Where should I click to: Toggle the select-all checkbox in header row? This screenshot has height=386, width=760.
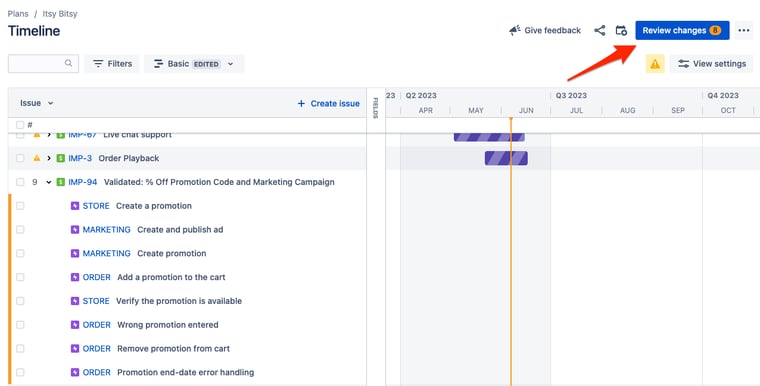pyautogui.click(x=20, y=125)
